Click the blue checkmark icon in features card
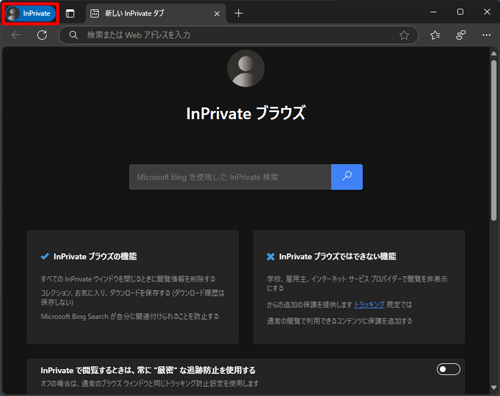The width and height of the screenshot is (500, 396). (x=45, y=256)
